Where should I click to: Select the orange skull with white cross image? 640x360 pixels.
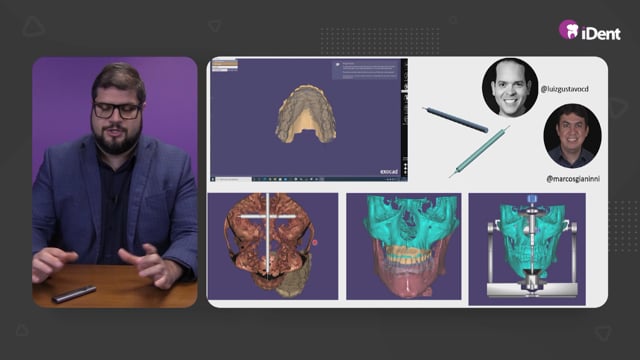273,246
